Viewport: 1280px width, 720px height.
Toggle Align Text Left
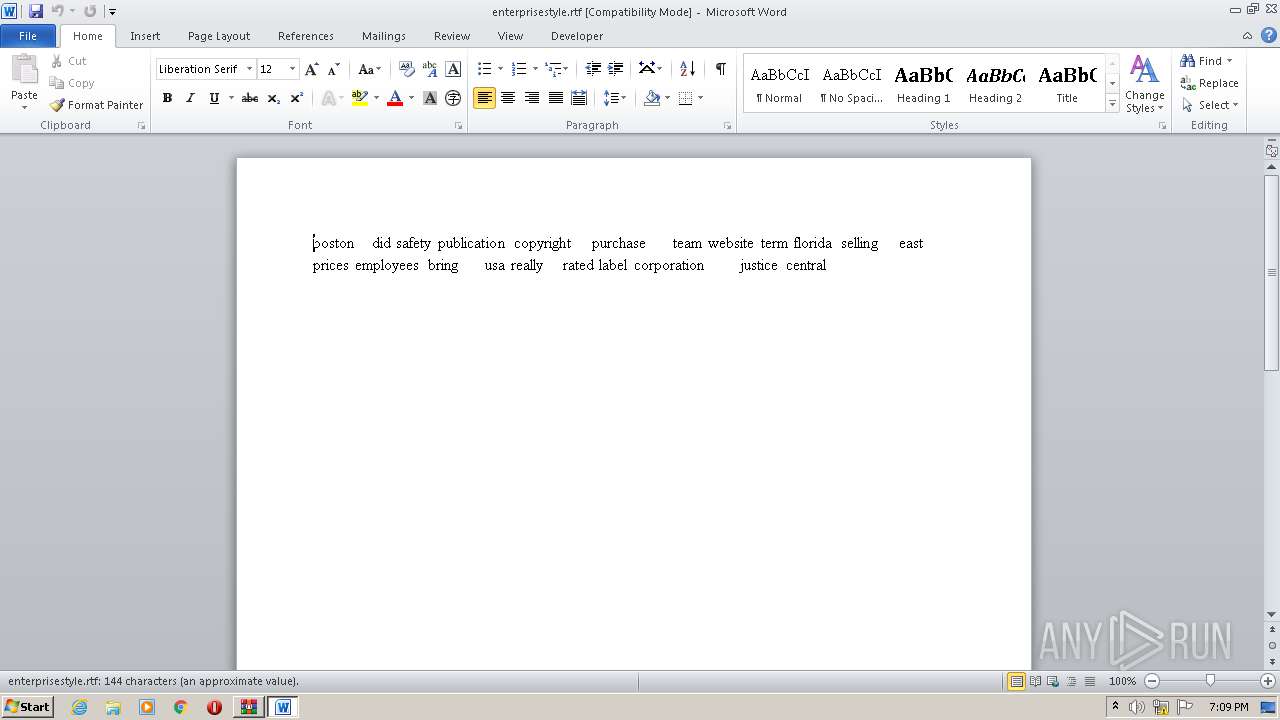(x=485, y=98)
